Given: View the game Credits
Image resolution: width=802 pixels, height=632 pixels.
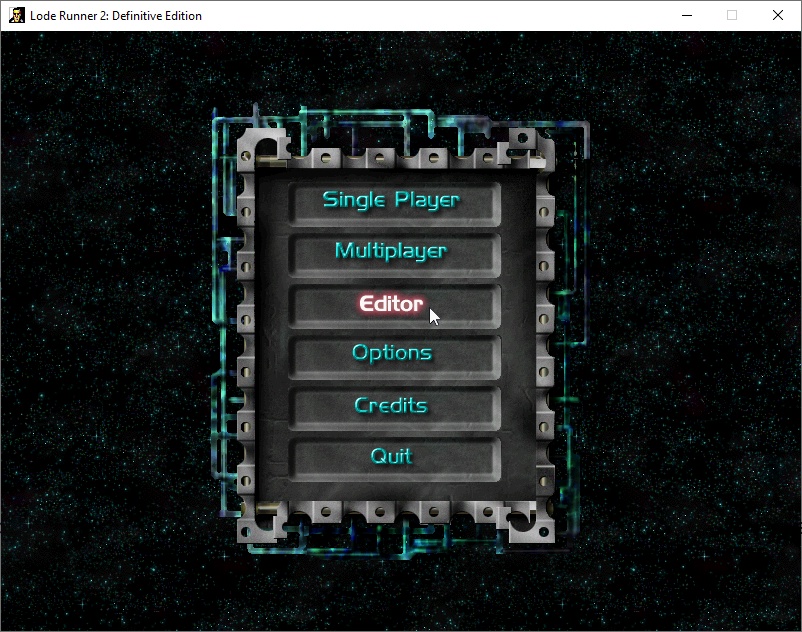Looking at the screenshot, I should [394, 409].
